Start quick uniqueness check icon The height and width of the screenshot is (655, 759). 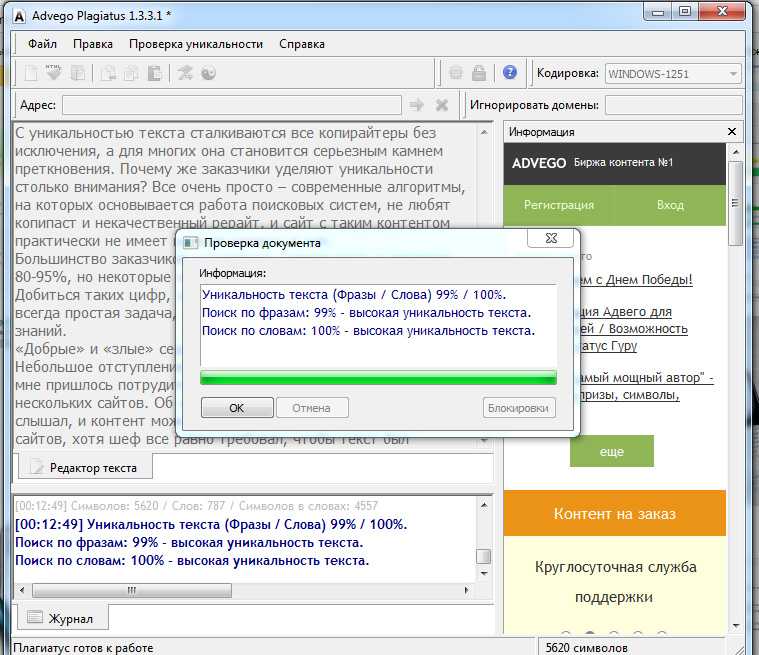(x=184, y=73)
